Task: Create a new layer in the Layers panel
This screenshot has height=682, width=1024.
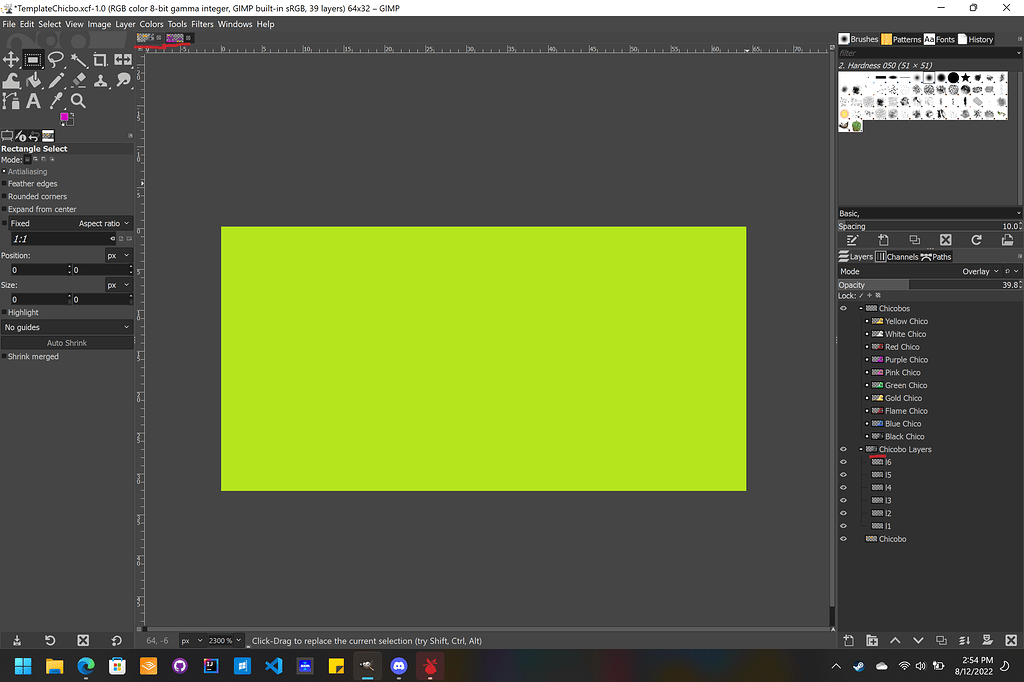Action: tap(848, 640)
